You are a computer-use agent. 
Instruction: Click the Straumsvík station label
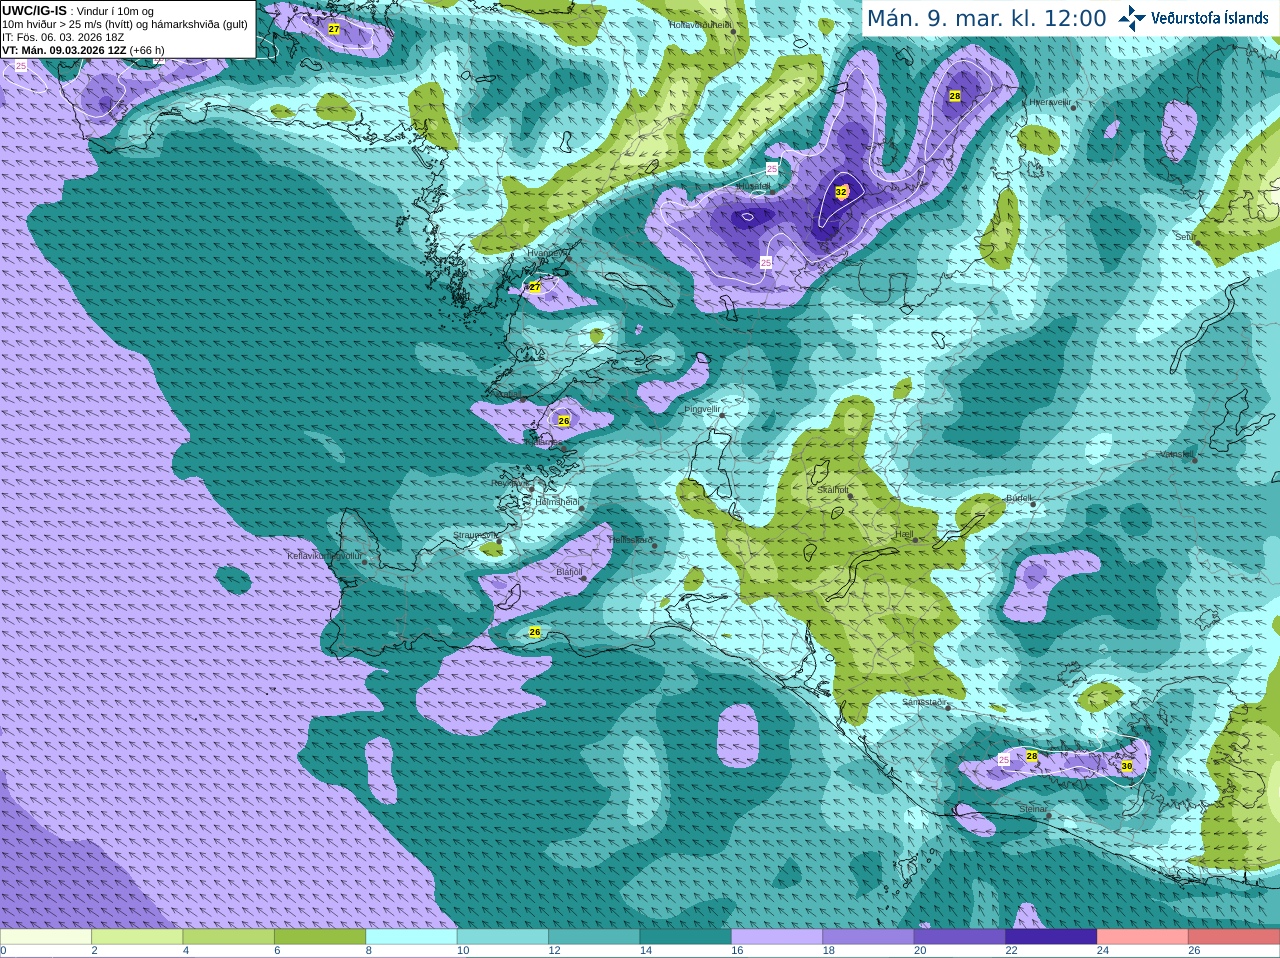(474, 535)
